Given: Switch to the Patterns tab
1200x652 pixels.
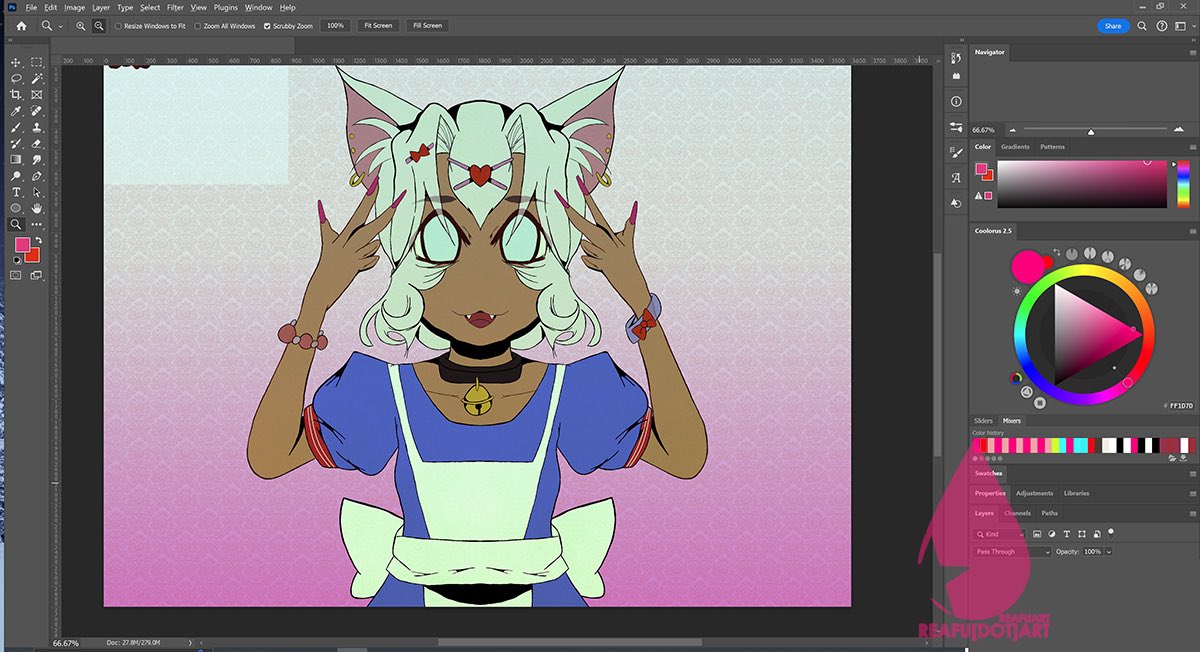Looking at the screenshot, I should click(1052, 147).
